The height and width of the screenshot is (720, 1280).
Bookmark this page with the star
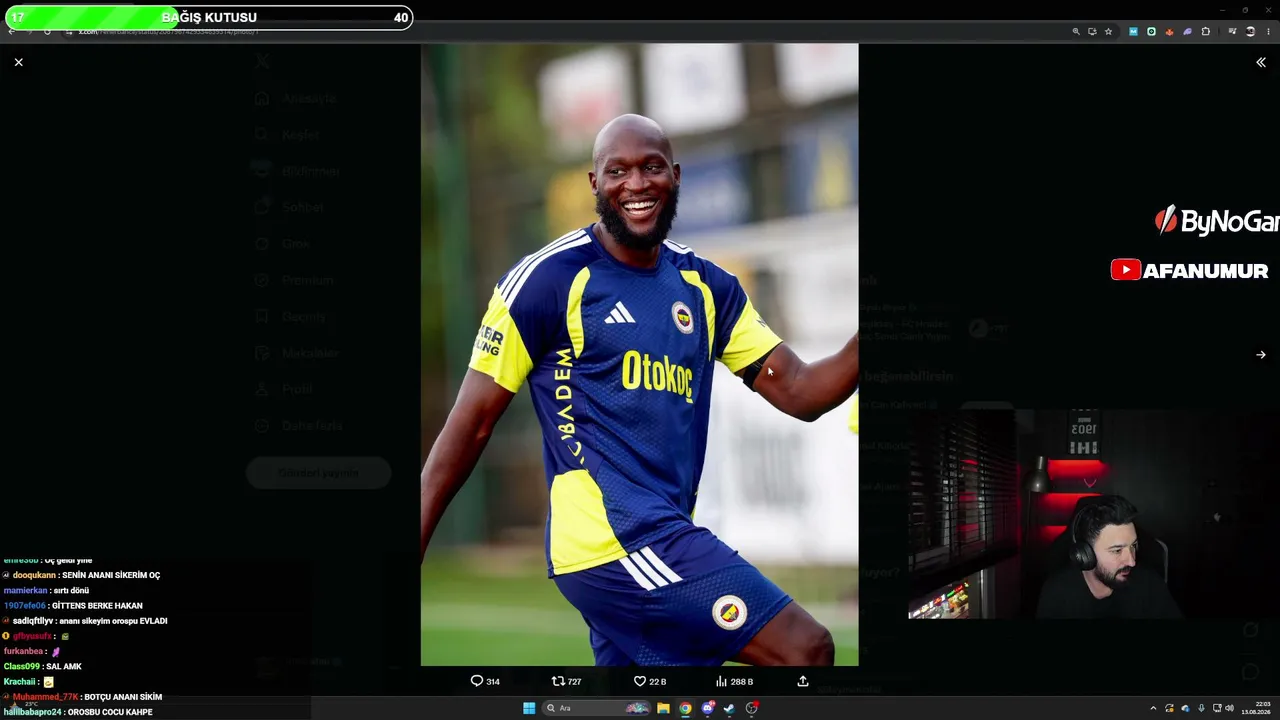click(x=1108, y=32)
